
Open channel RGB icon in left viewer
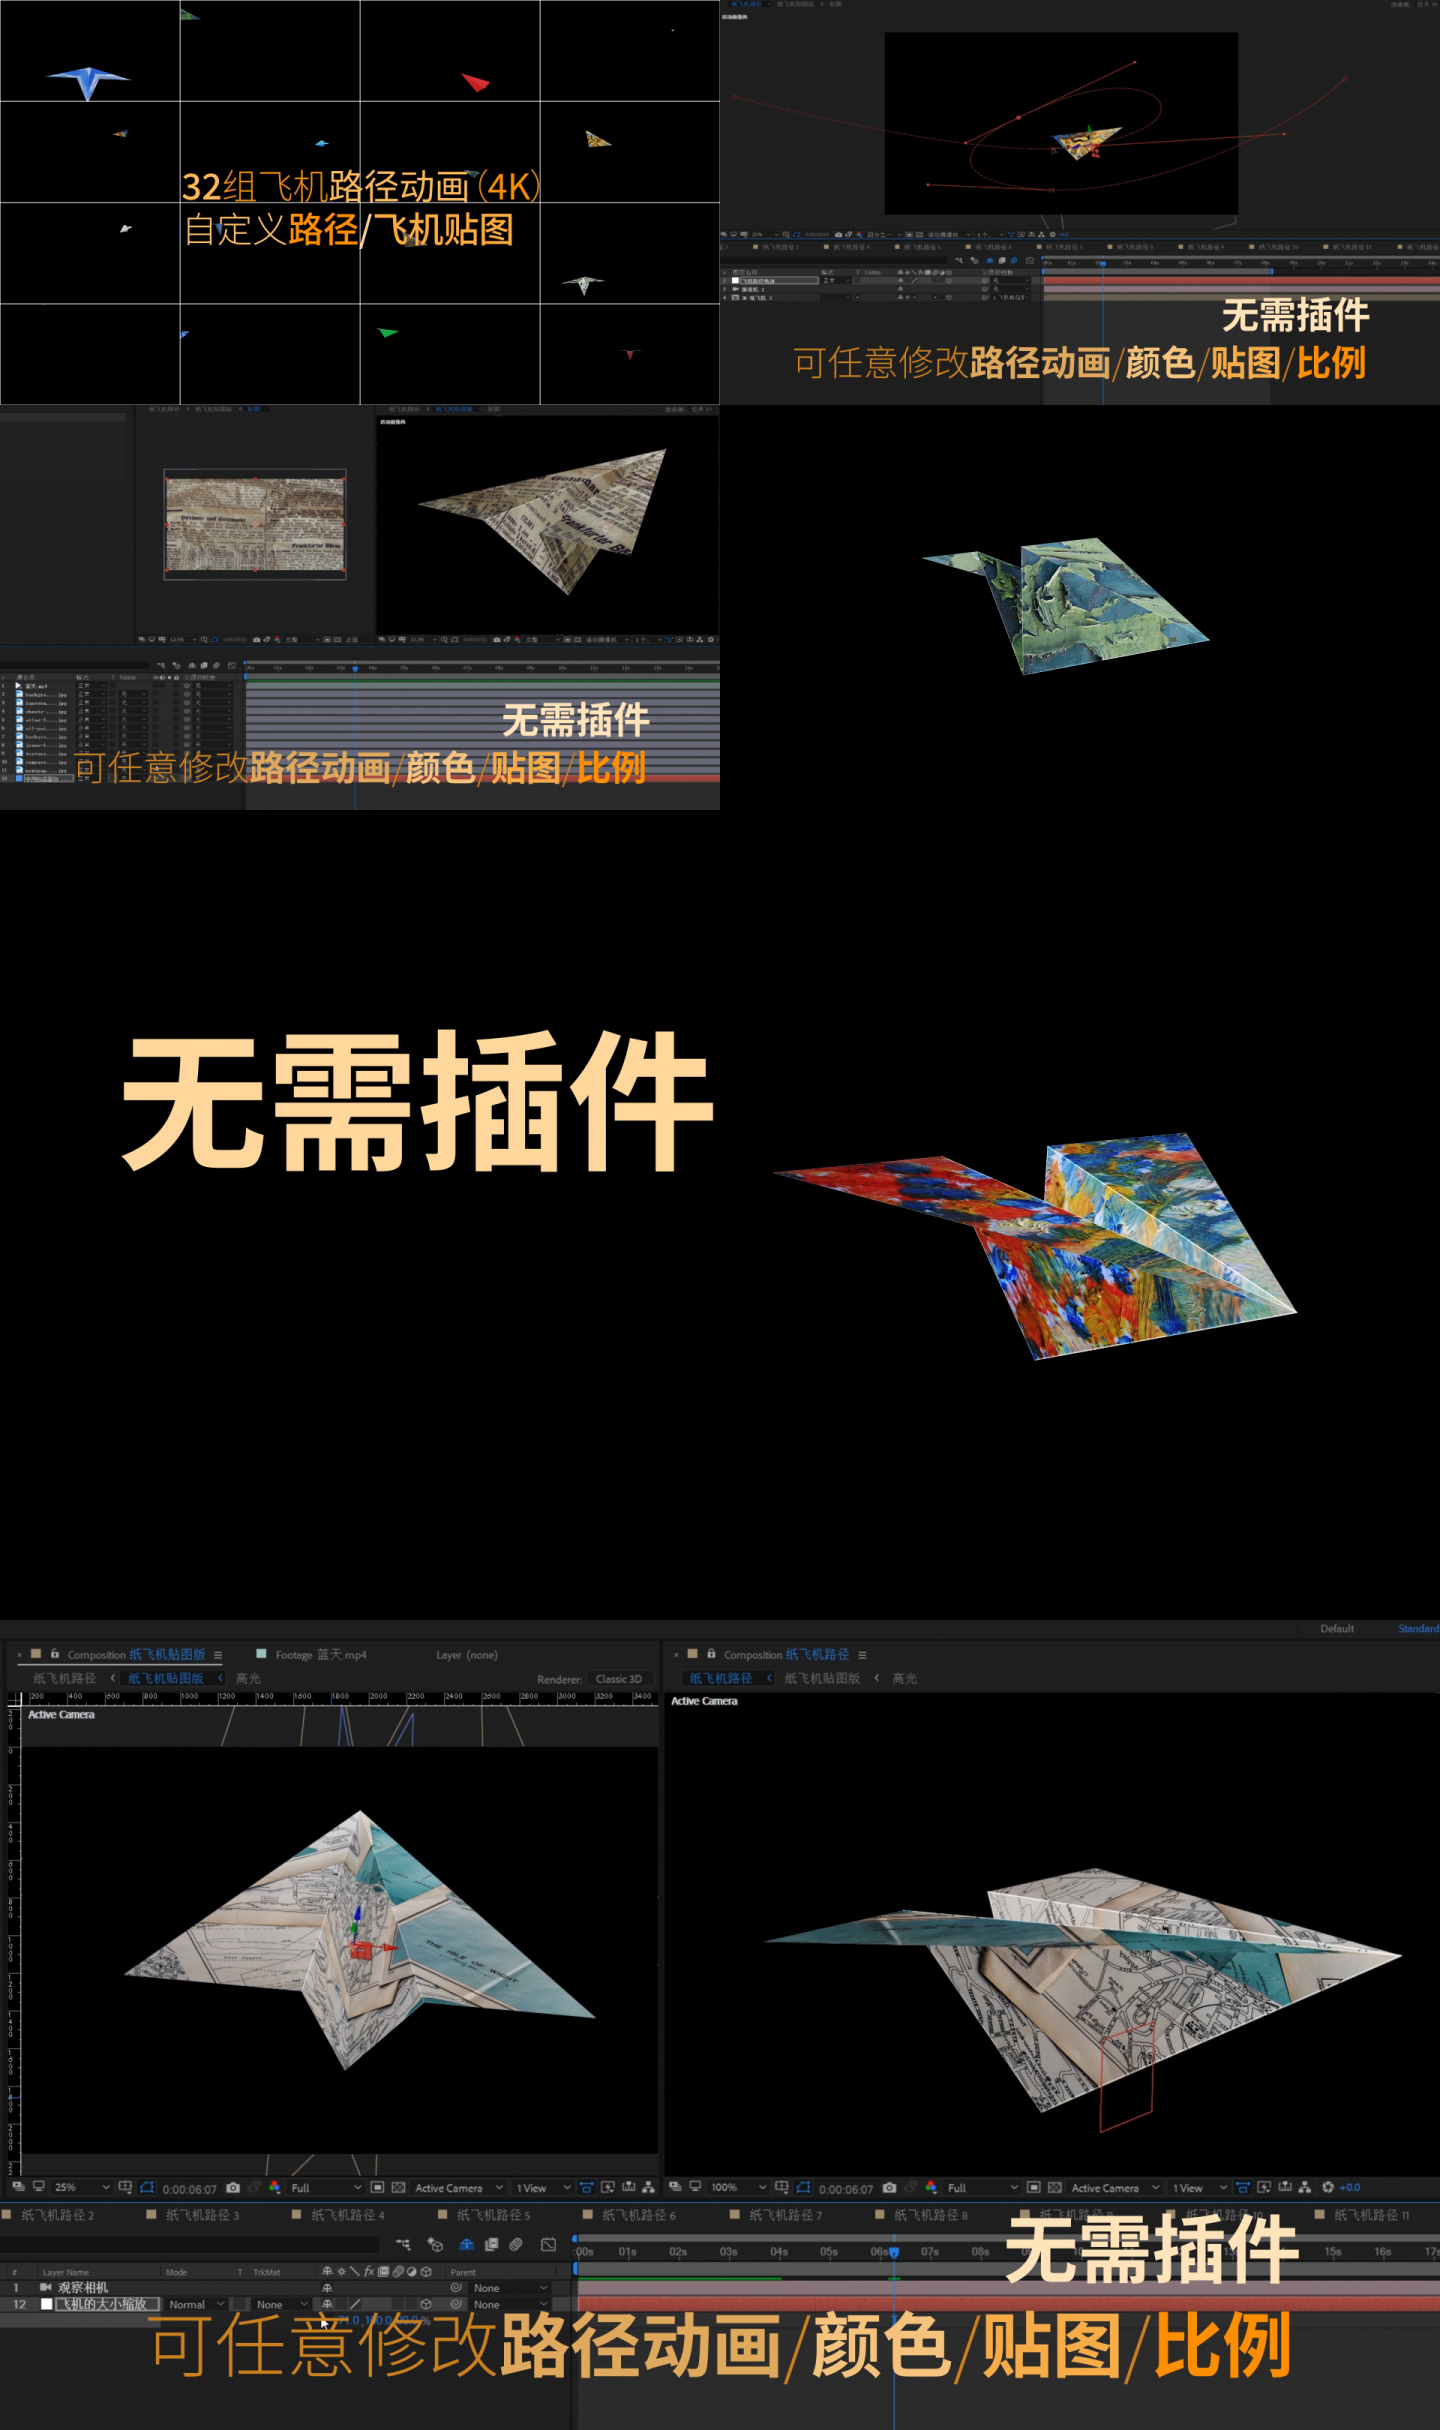click(274, 2187)
